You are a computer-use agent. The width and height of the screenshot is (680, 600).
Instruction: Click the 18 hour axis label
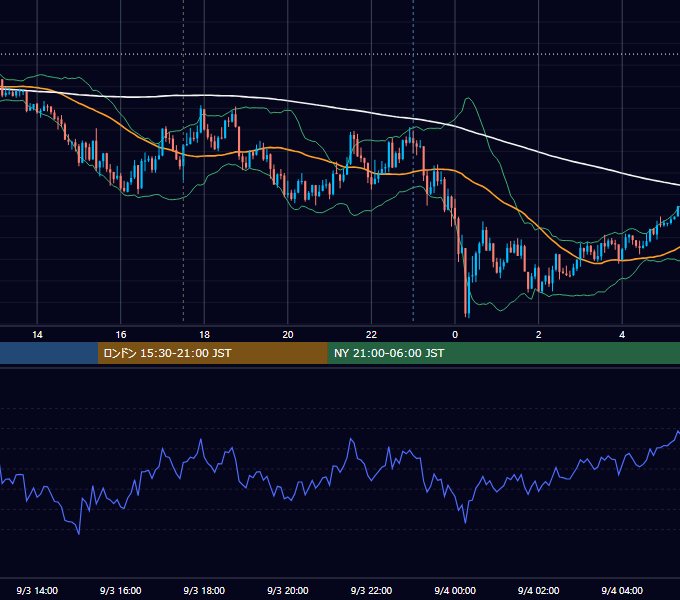coord(204,335)
